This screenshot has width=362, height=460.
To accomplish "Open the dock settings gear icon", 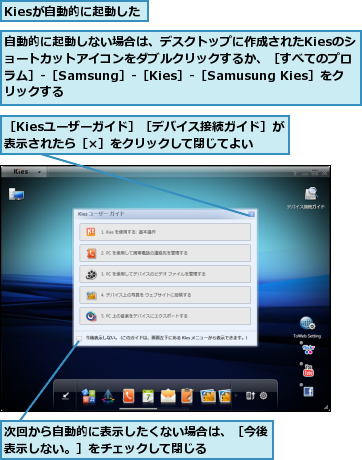I will pyautogui.click(x=263, y=396).
